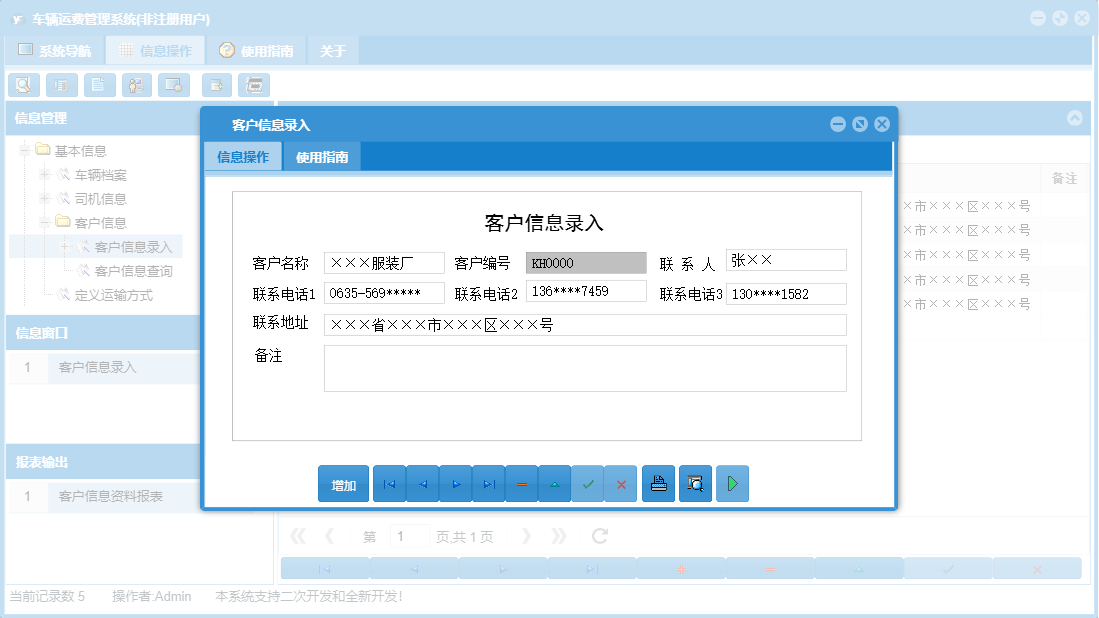Select the magnifier search icon in the toolbar
The width and height of the screenshot is (1099, 618).
click(24, 85)
